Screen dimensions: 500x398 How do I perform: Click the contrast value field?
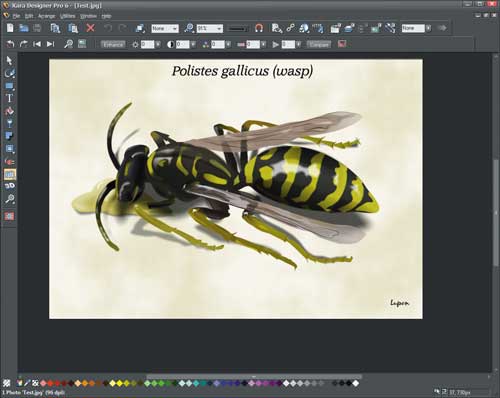pos(183,44)
